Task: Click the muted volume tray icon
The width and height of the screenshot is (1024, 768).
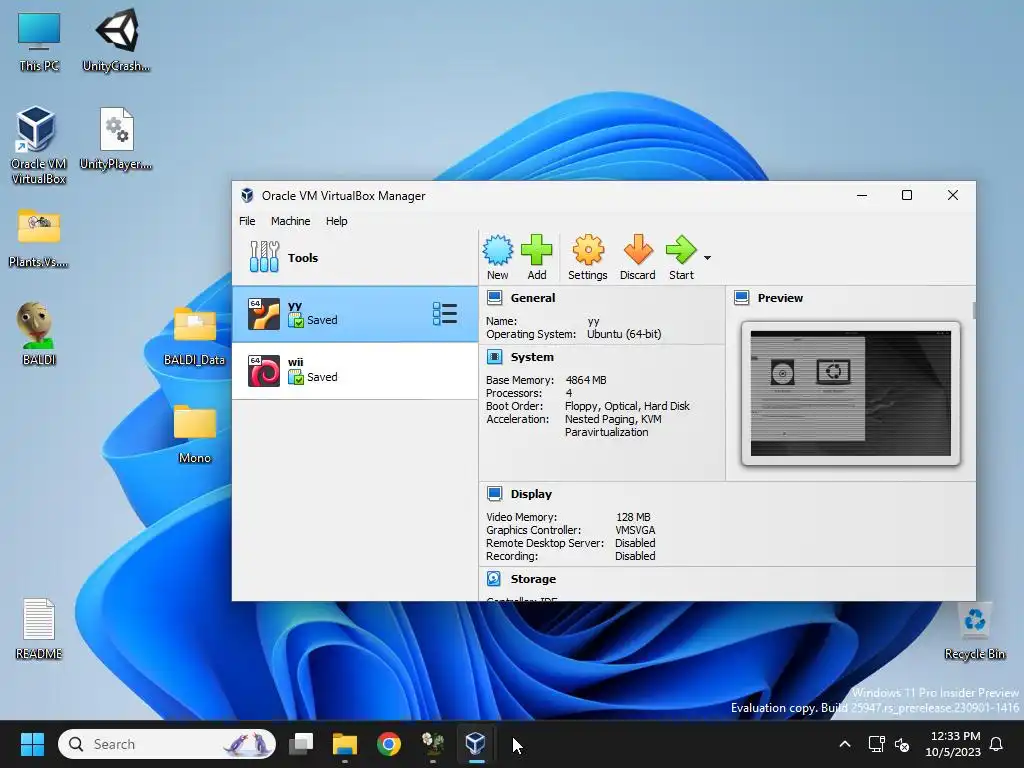Action: click(902, 744)
